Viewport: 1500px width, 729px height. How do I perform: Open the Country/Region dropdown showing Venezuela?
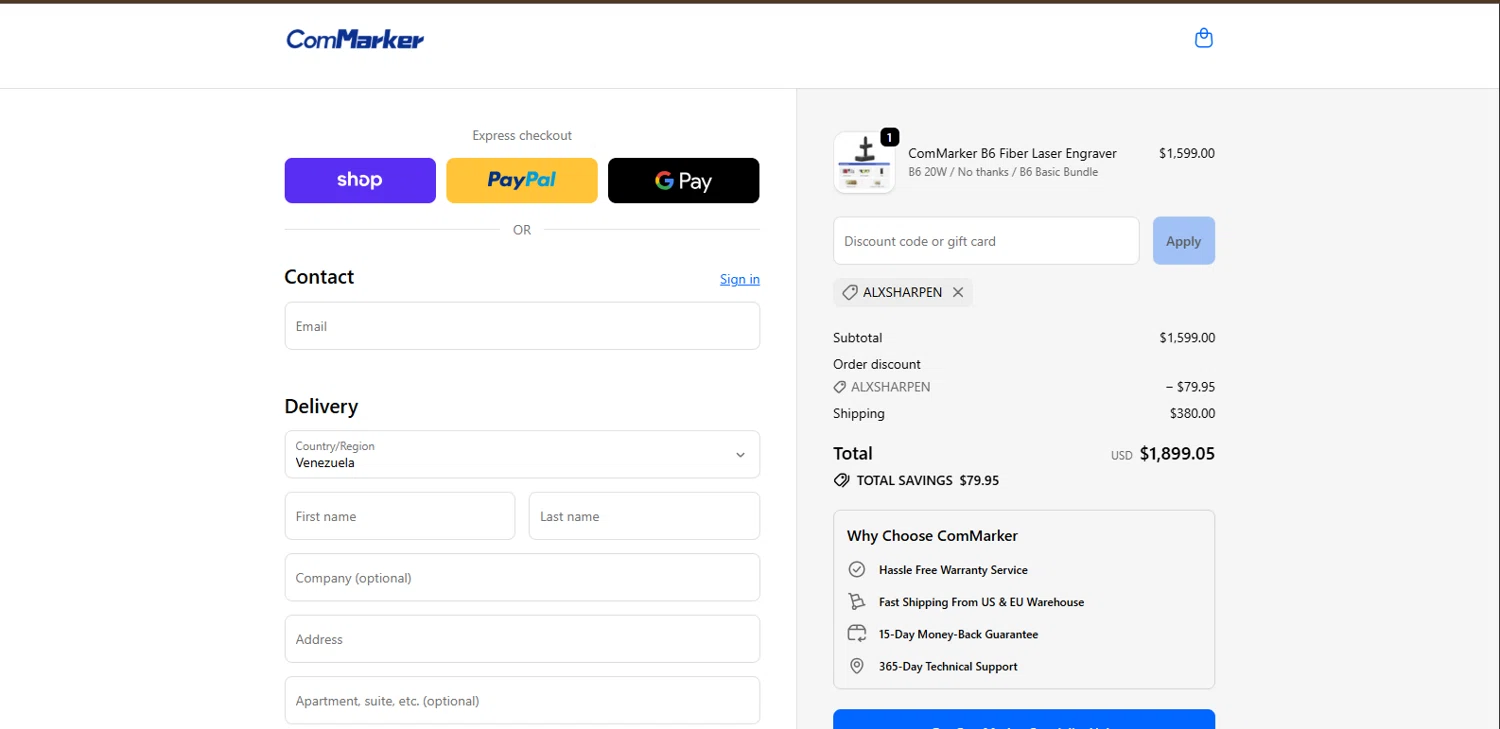pos(522,454)
